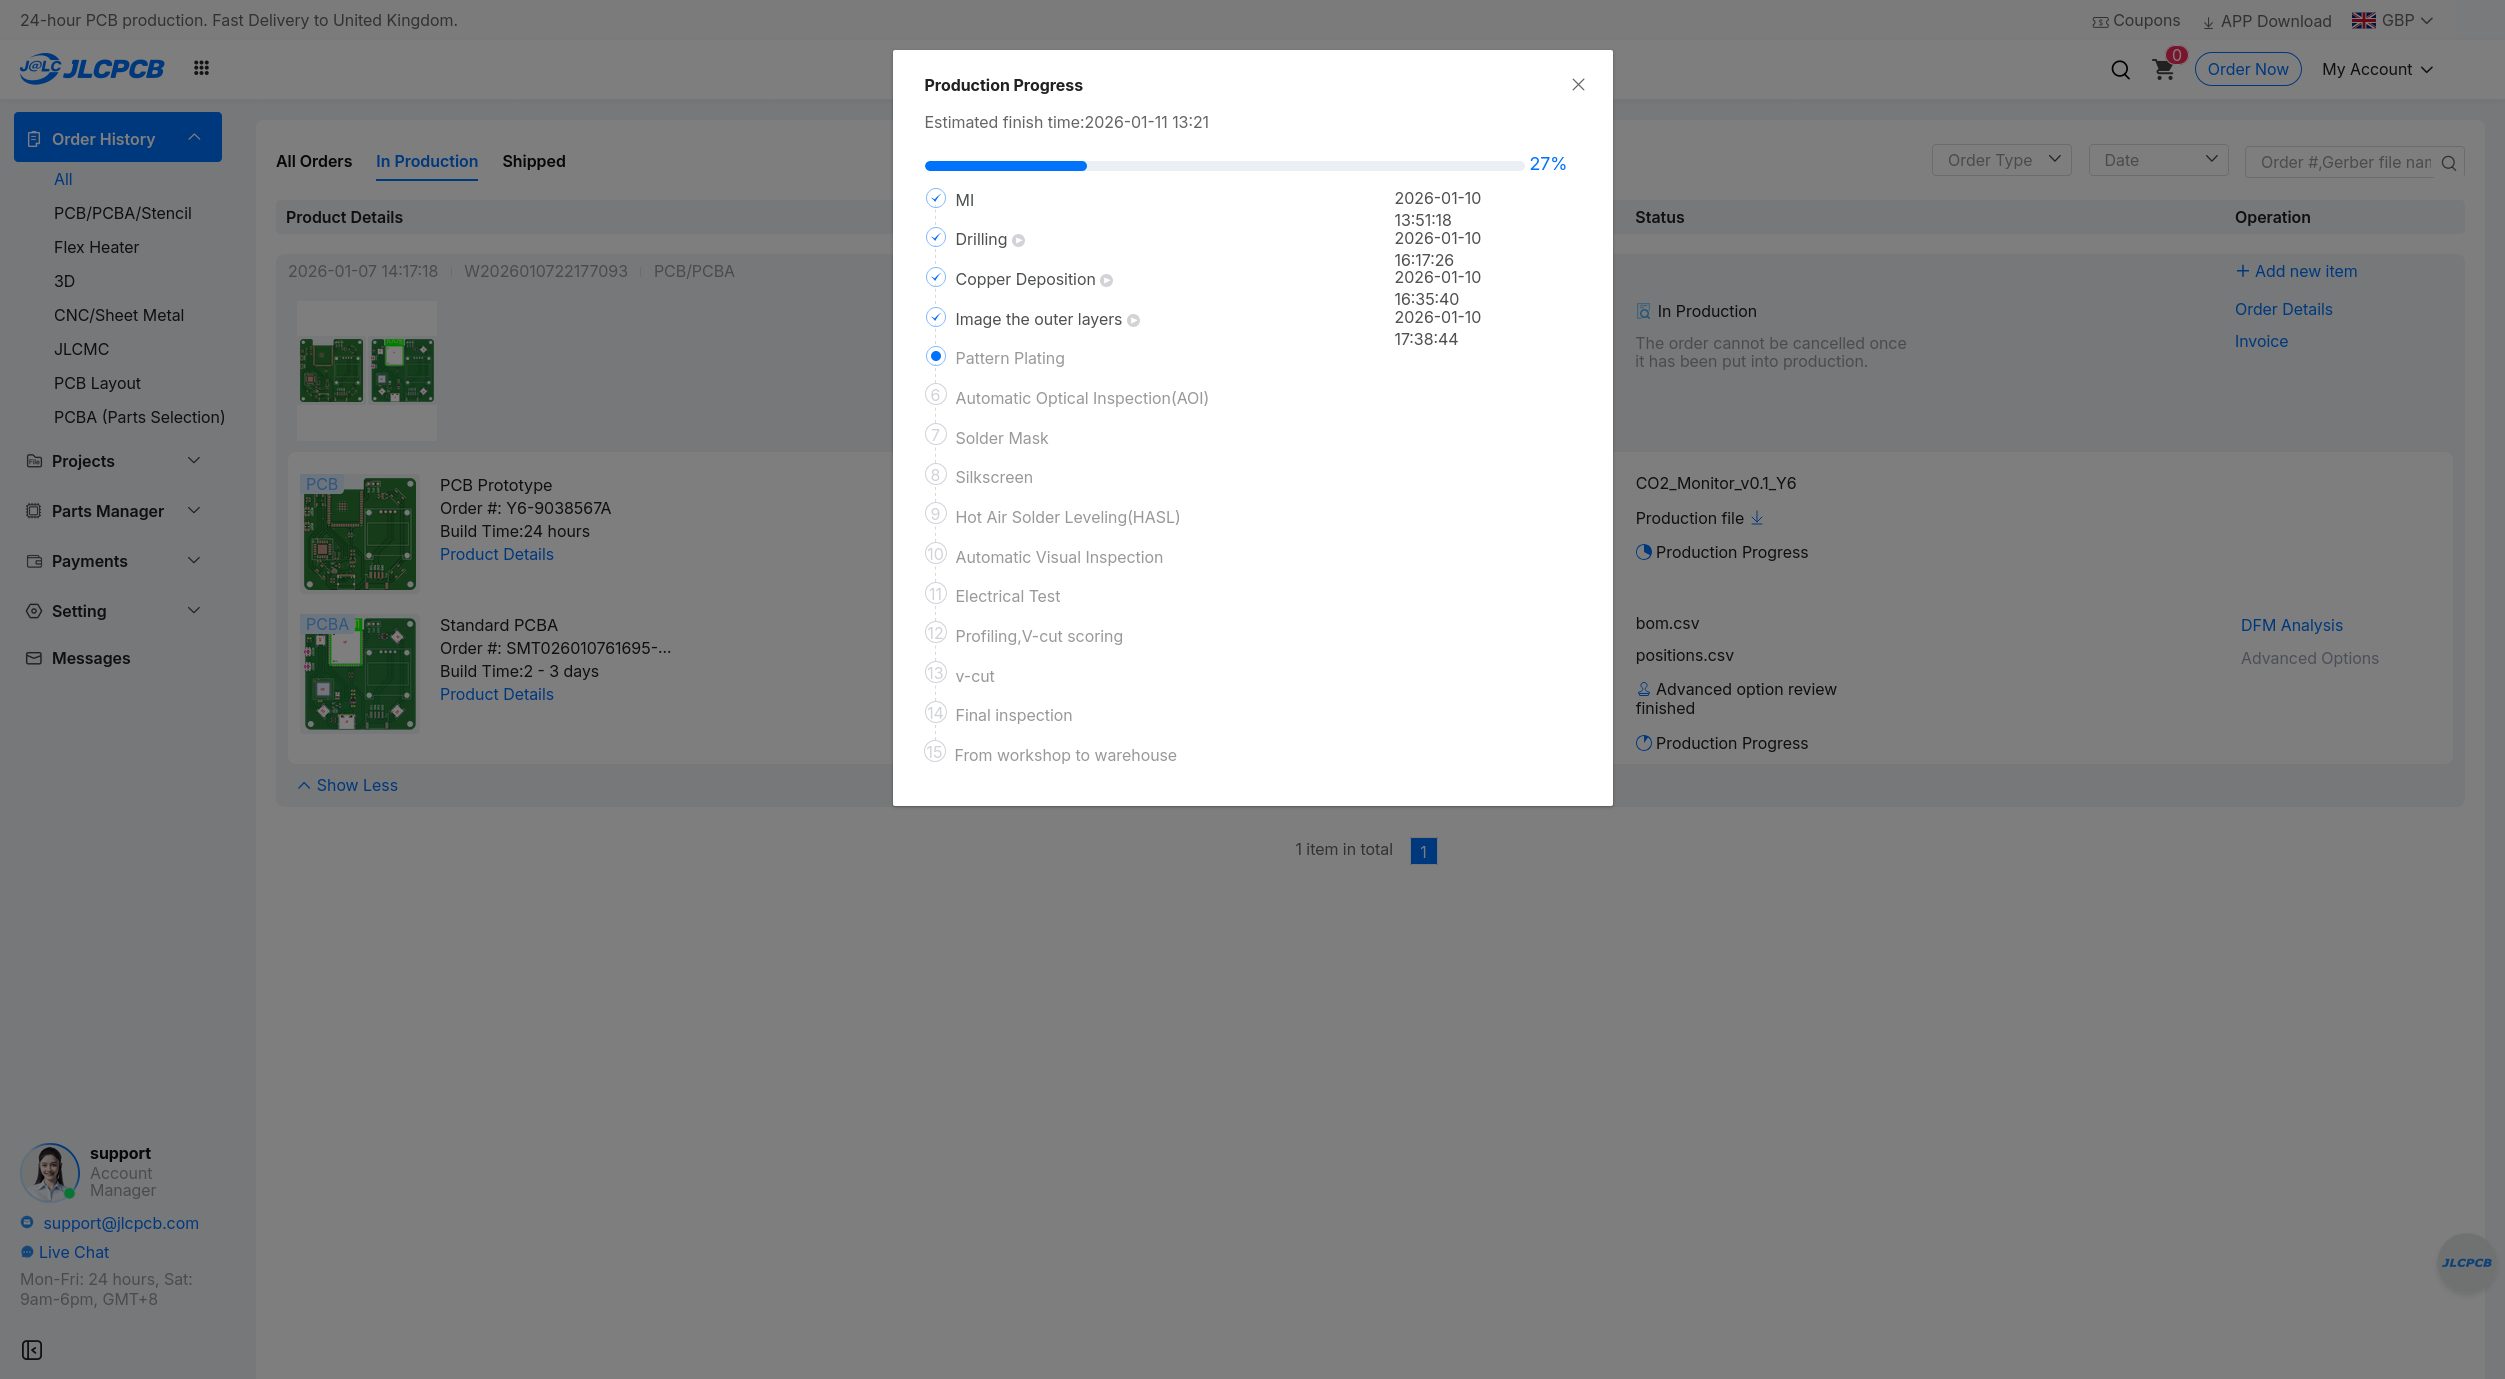Viewport: 2505px width, 1379px height.
Task: Click the Image the outer layers checkmark
Action: 935,318
